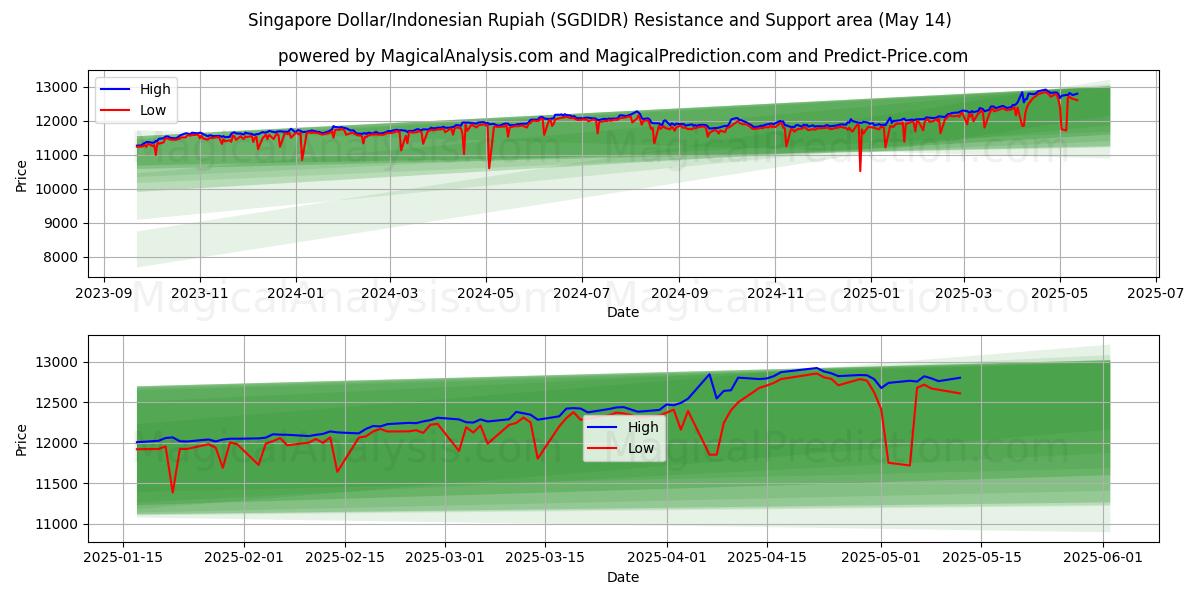Click the 2025-04-01 date tick label
1200x600 pixels.
coord(666,559)
